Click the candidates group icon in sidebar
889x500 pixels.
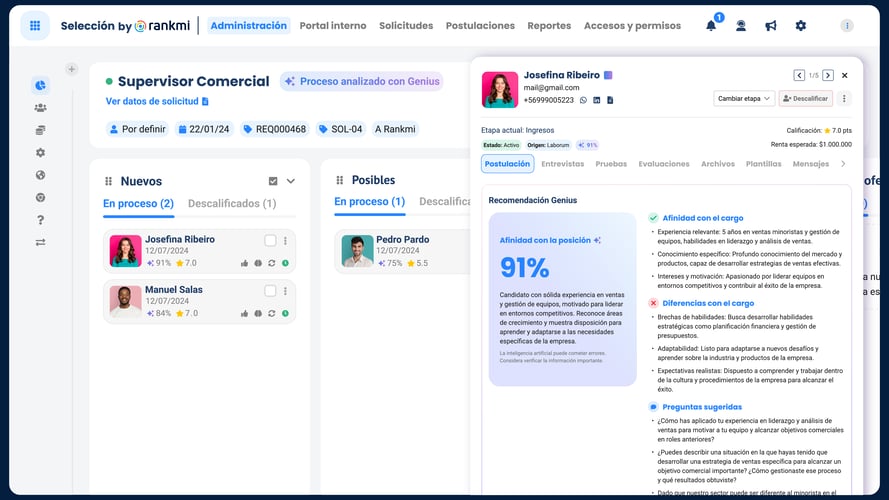pyautogui.click(x=40, y=108)
